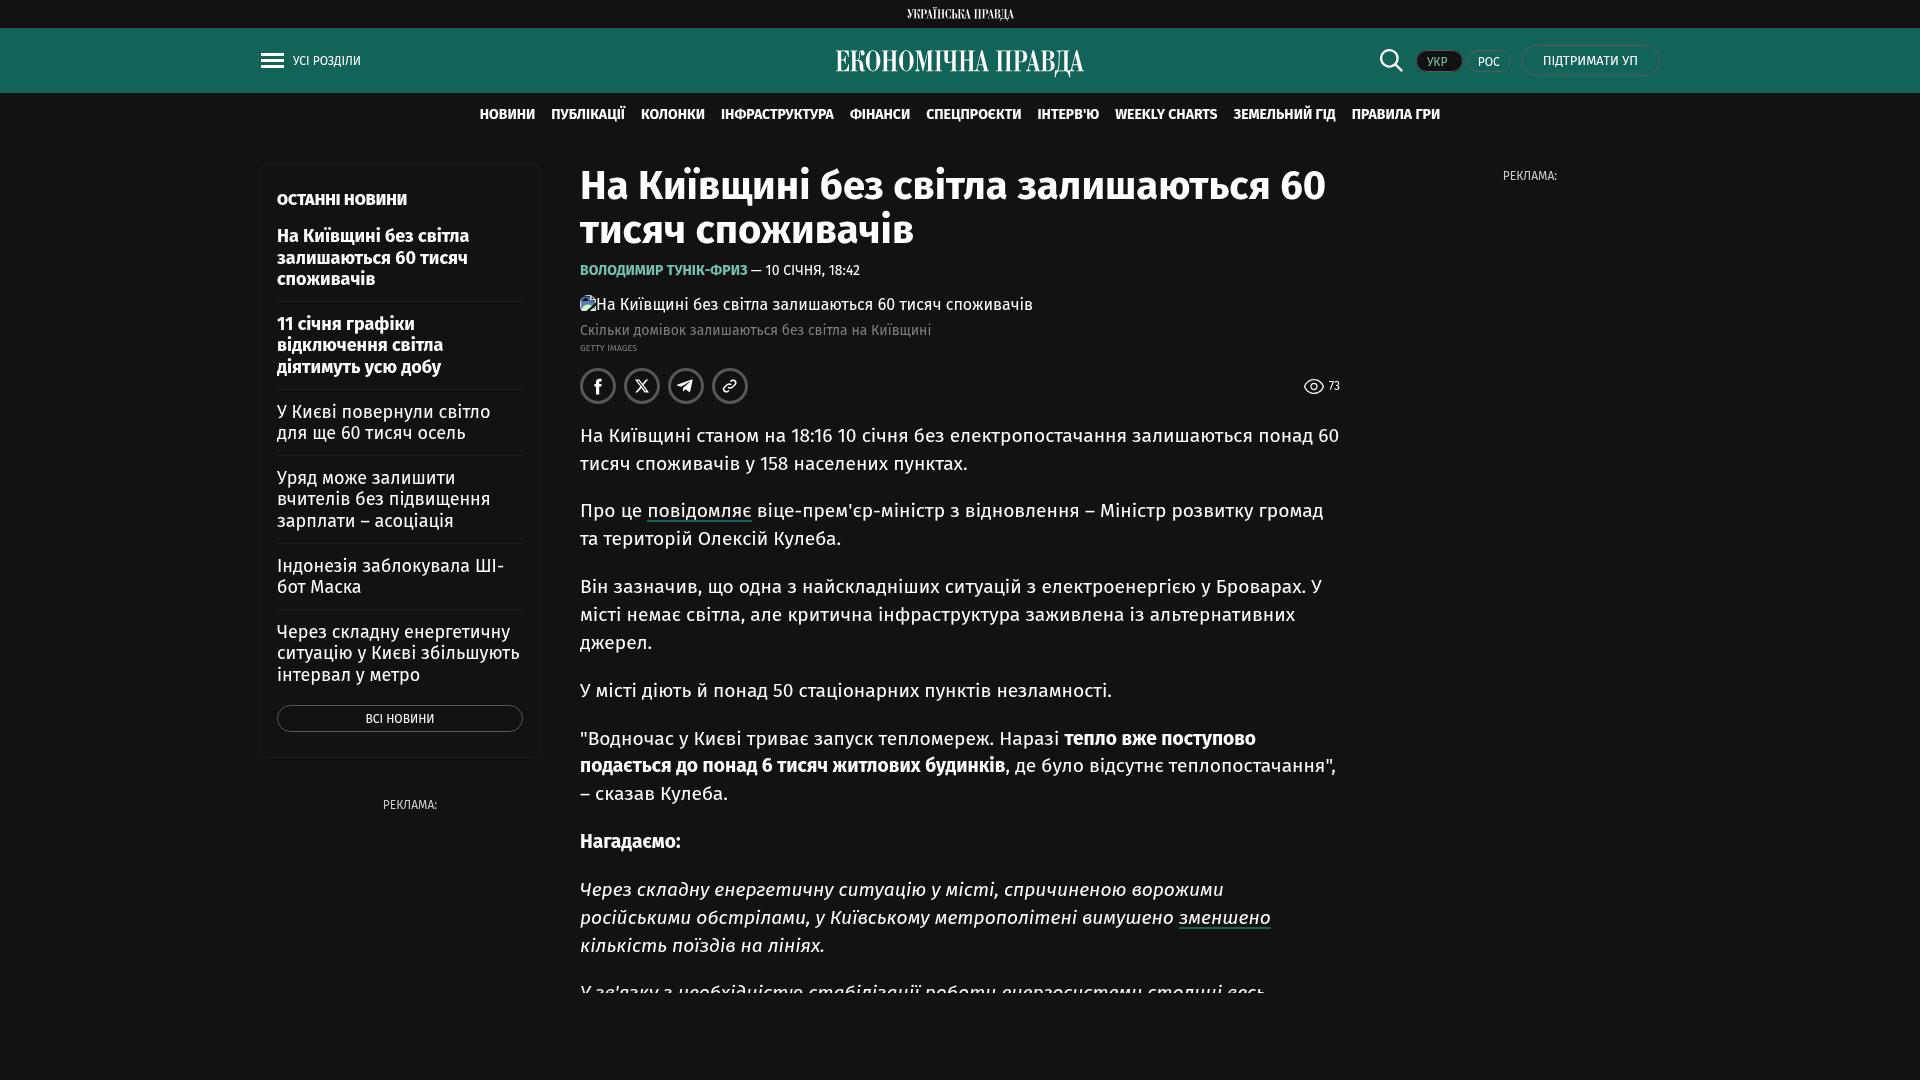
Task: Share article via Telegram icon
Action: click(686, 386)
